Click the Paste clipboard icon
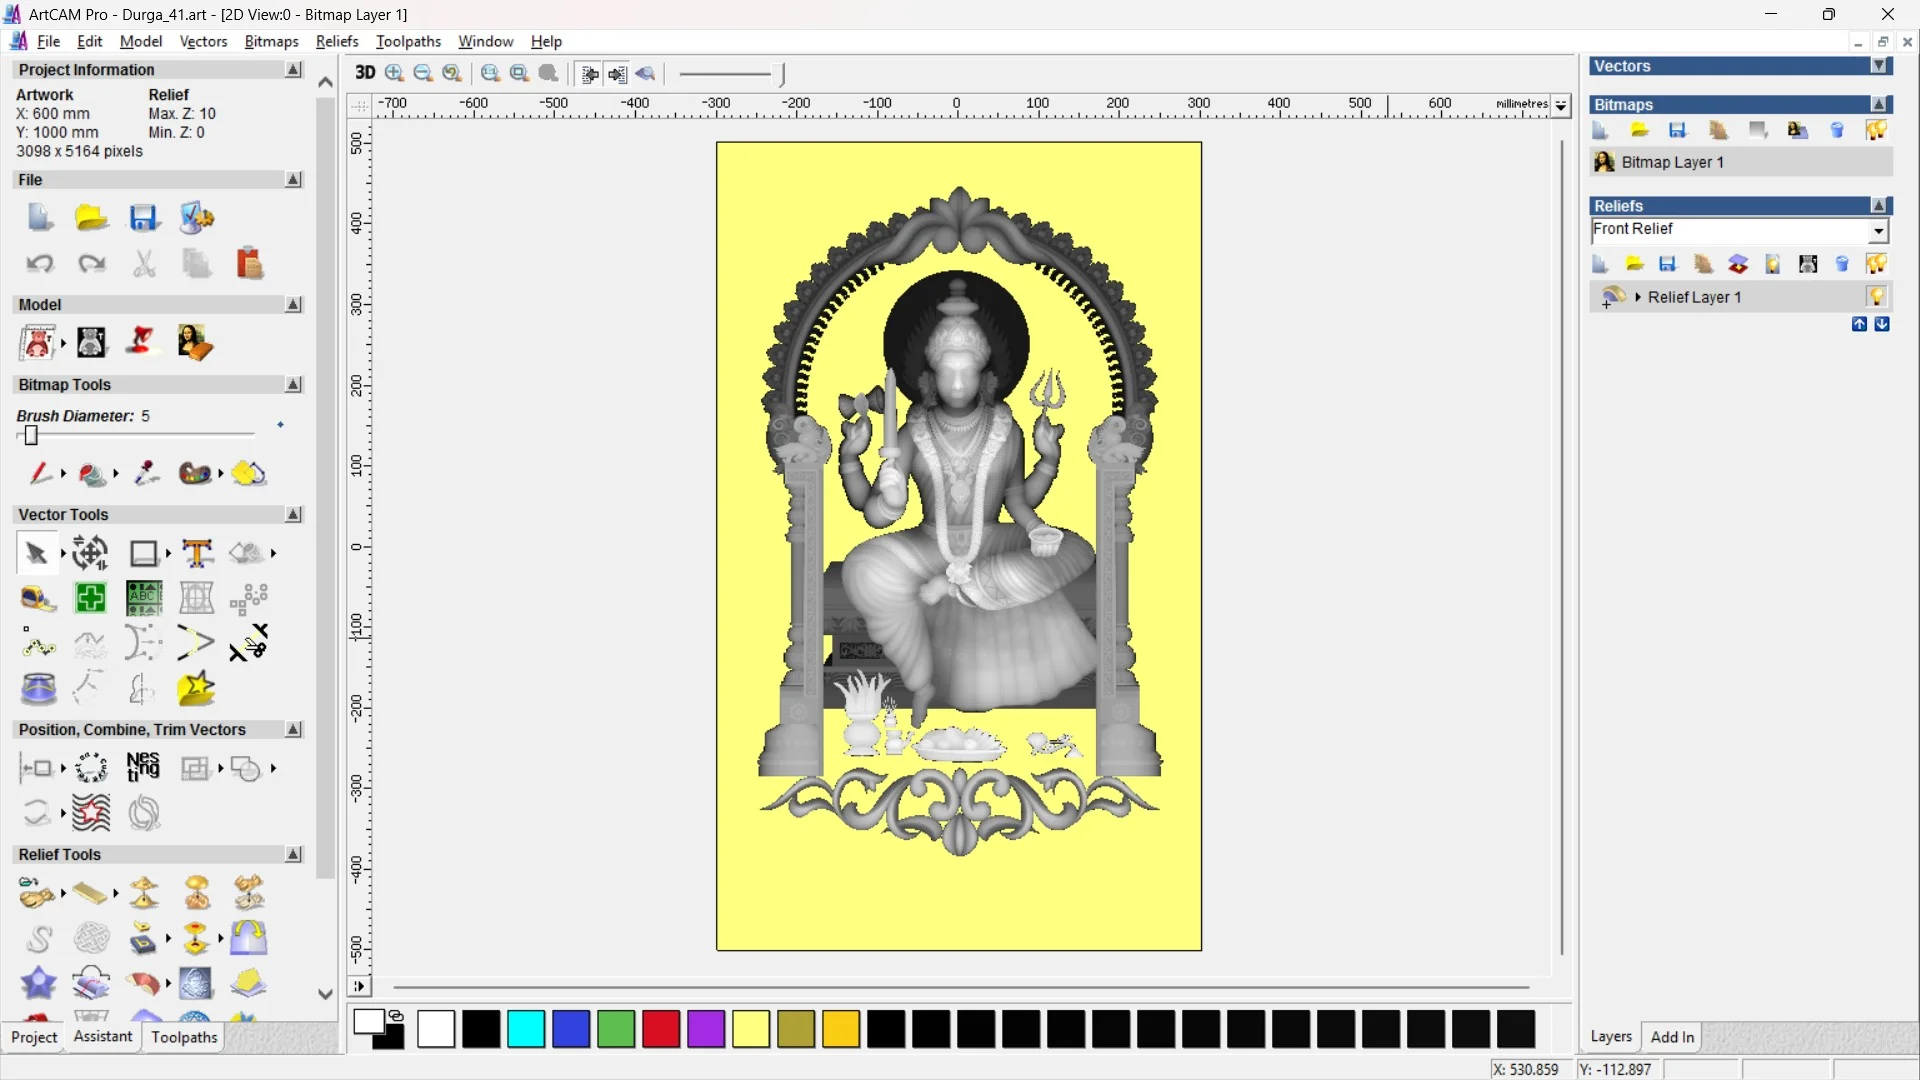Image resolution: width=1920 pixels, height=1080 pixels. (249, 263)
